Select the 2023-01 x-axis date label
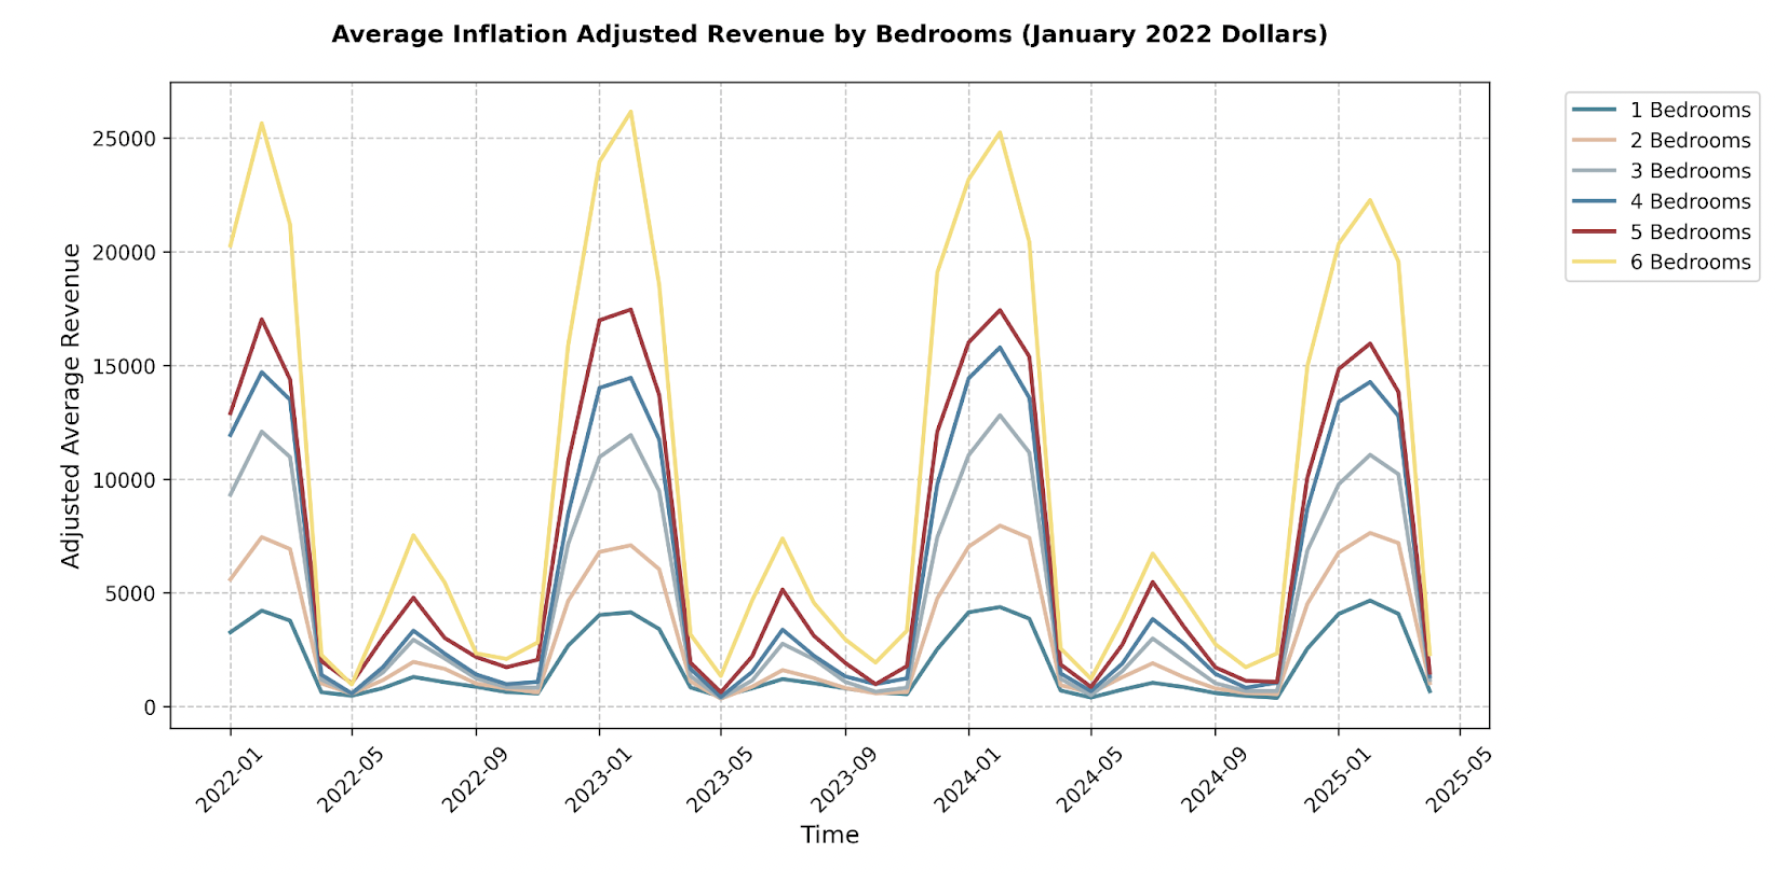This screenshot has height=874, width=1776. [598, 780]
